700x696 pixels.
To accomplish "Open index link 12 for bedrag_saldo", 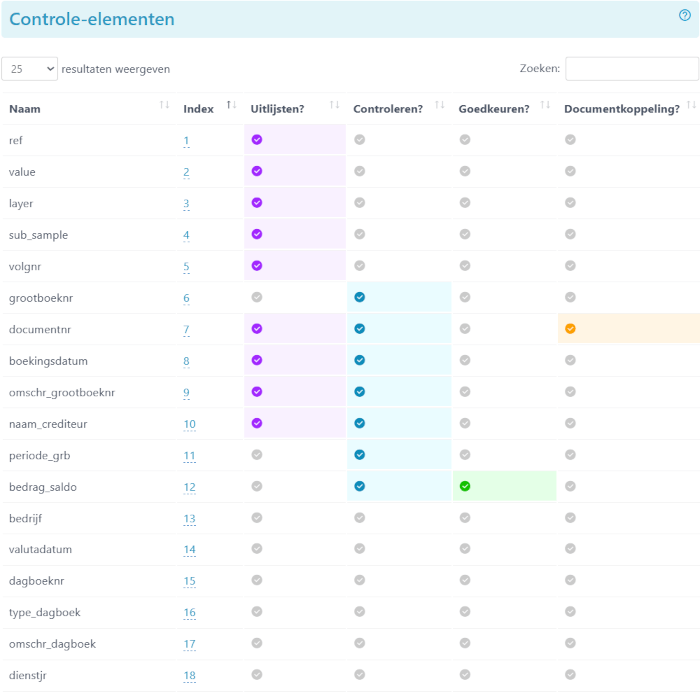I will 189,487.
